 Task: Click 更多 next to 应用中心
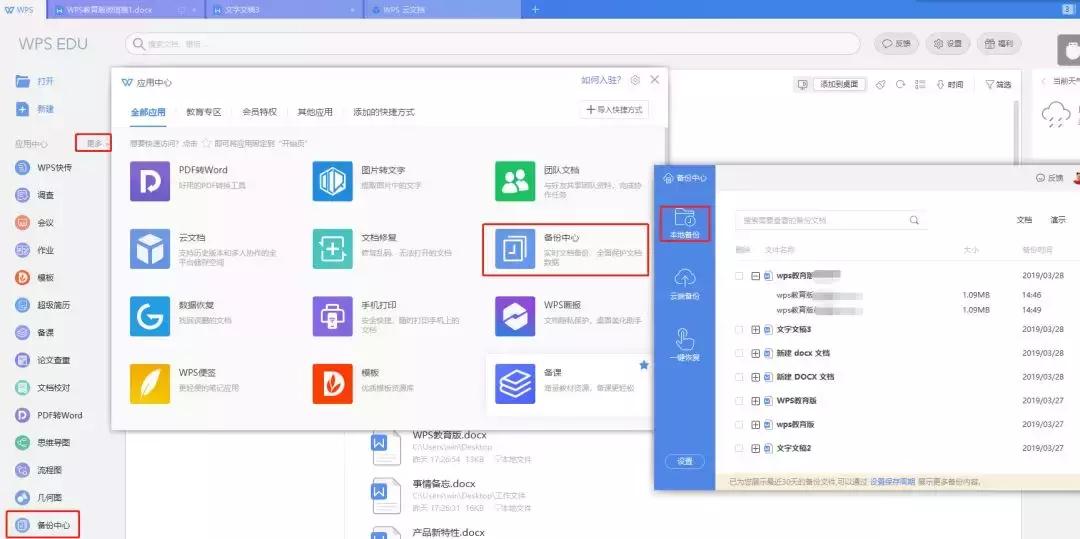[x=94, y=143]
